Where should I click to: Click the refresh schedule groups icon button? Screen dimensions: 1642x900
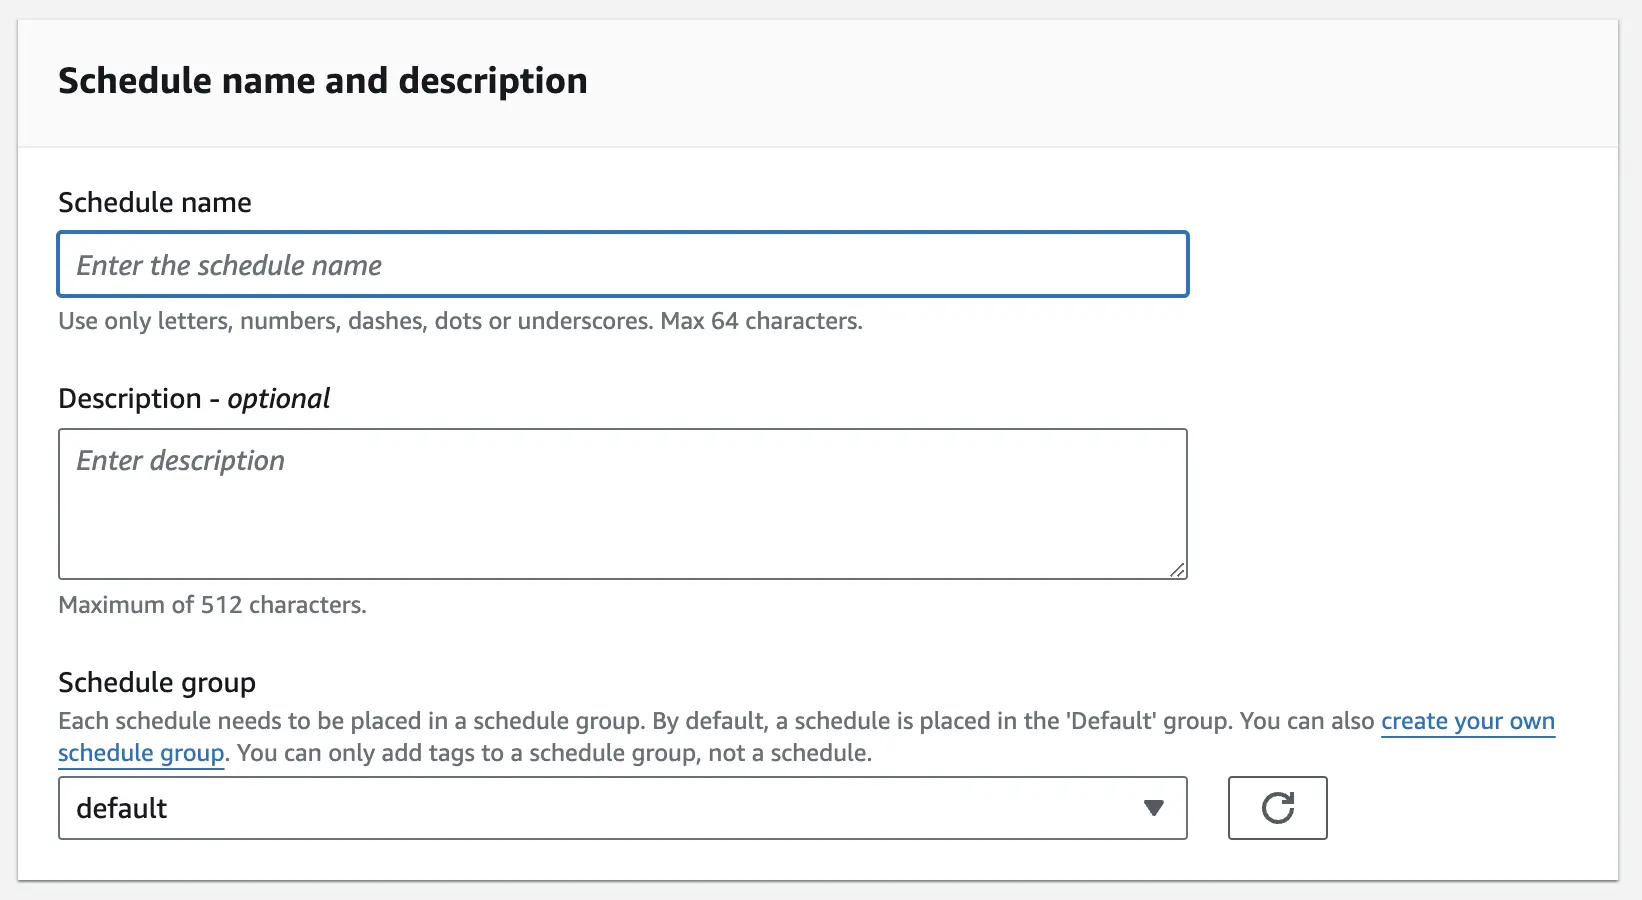point(1277,808)
